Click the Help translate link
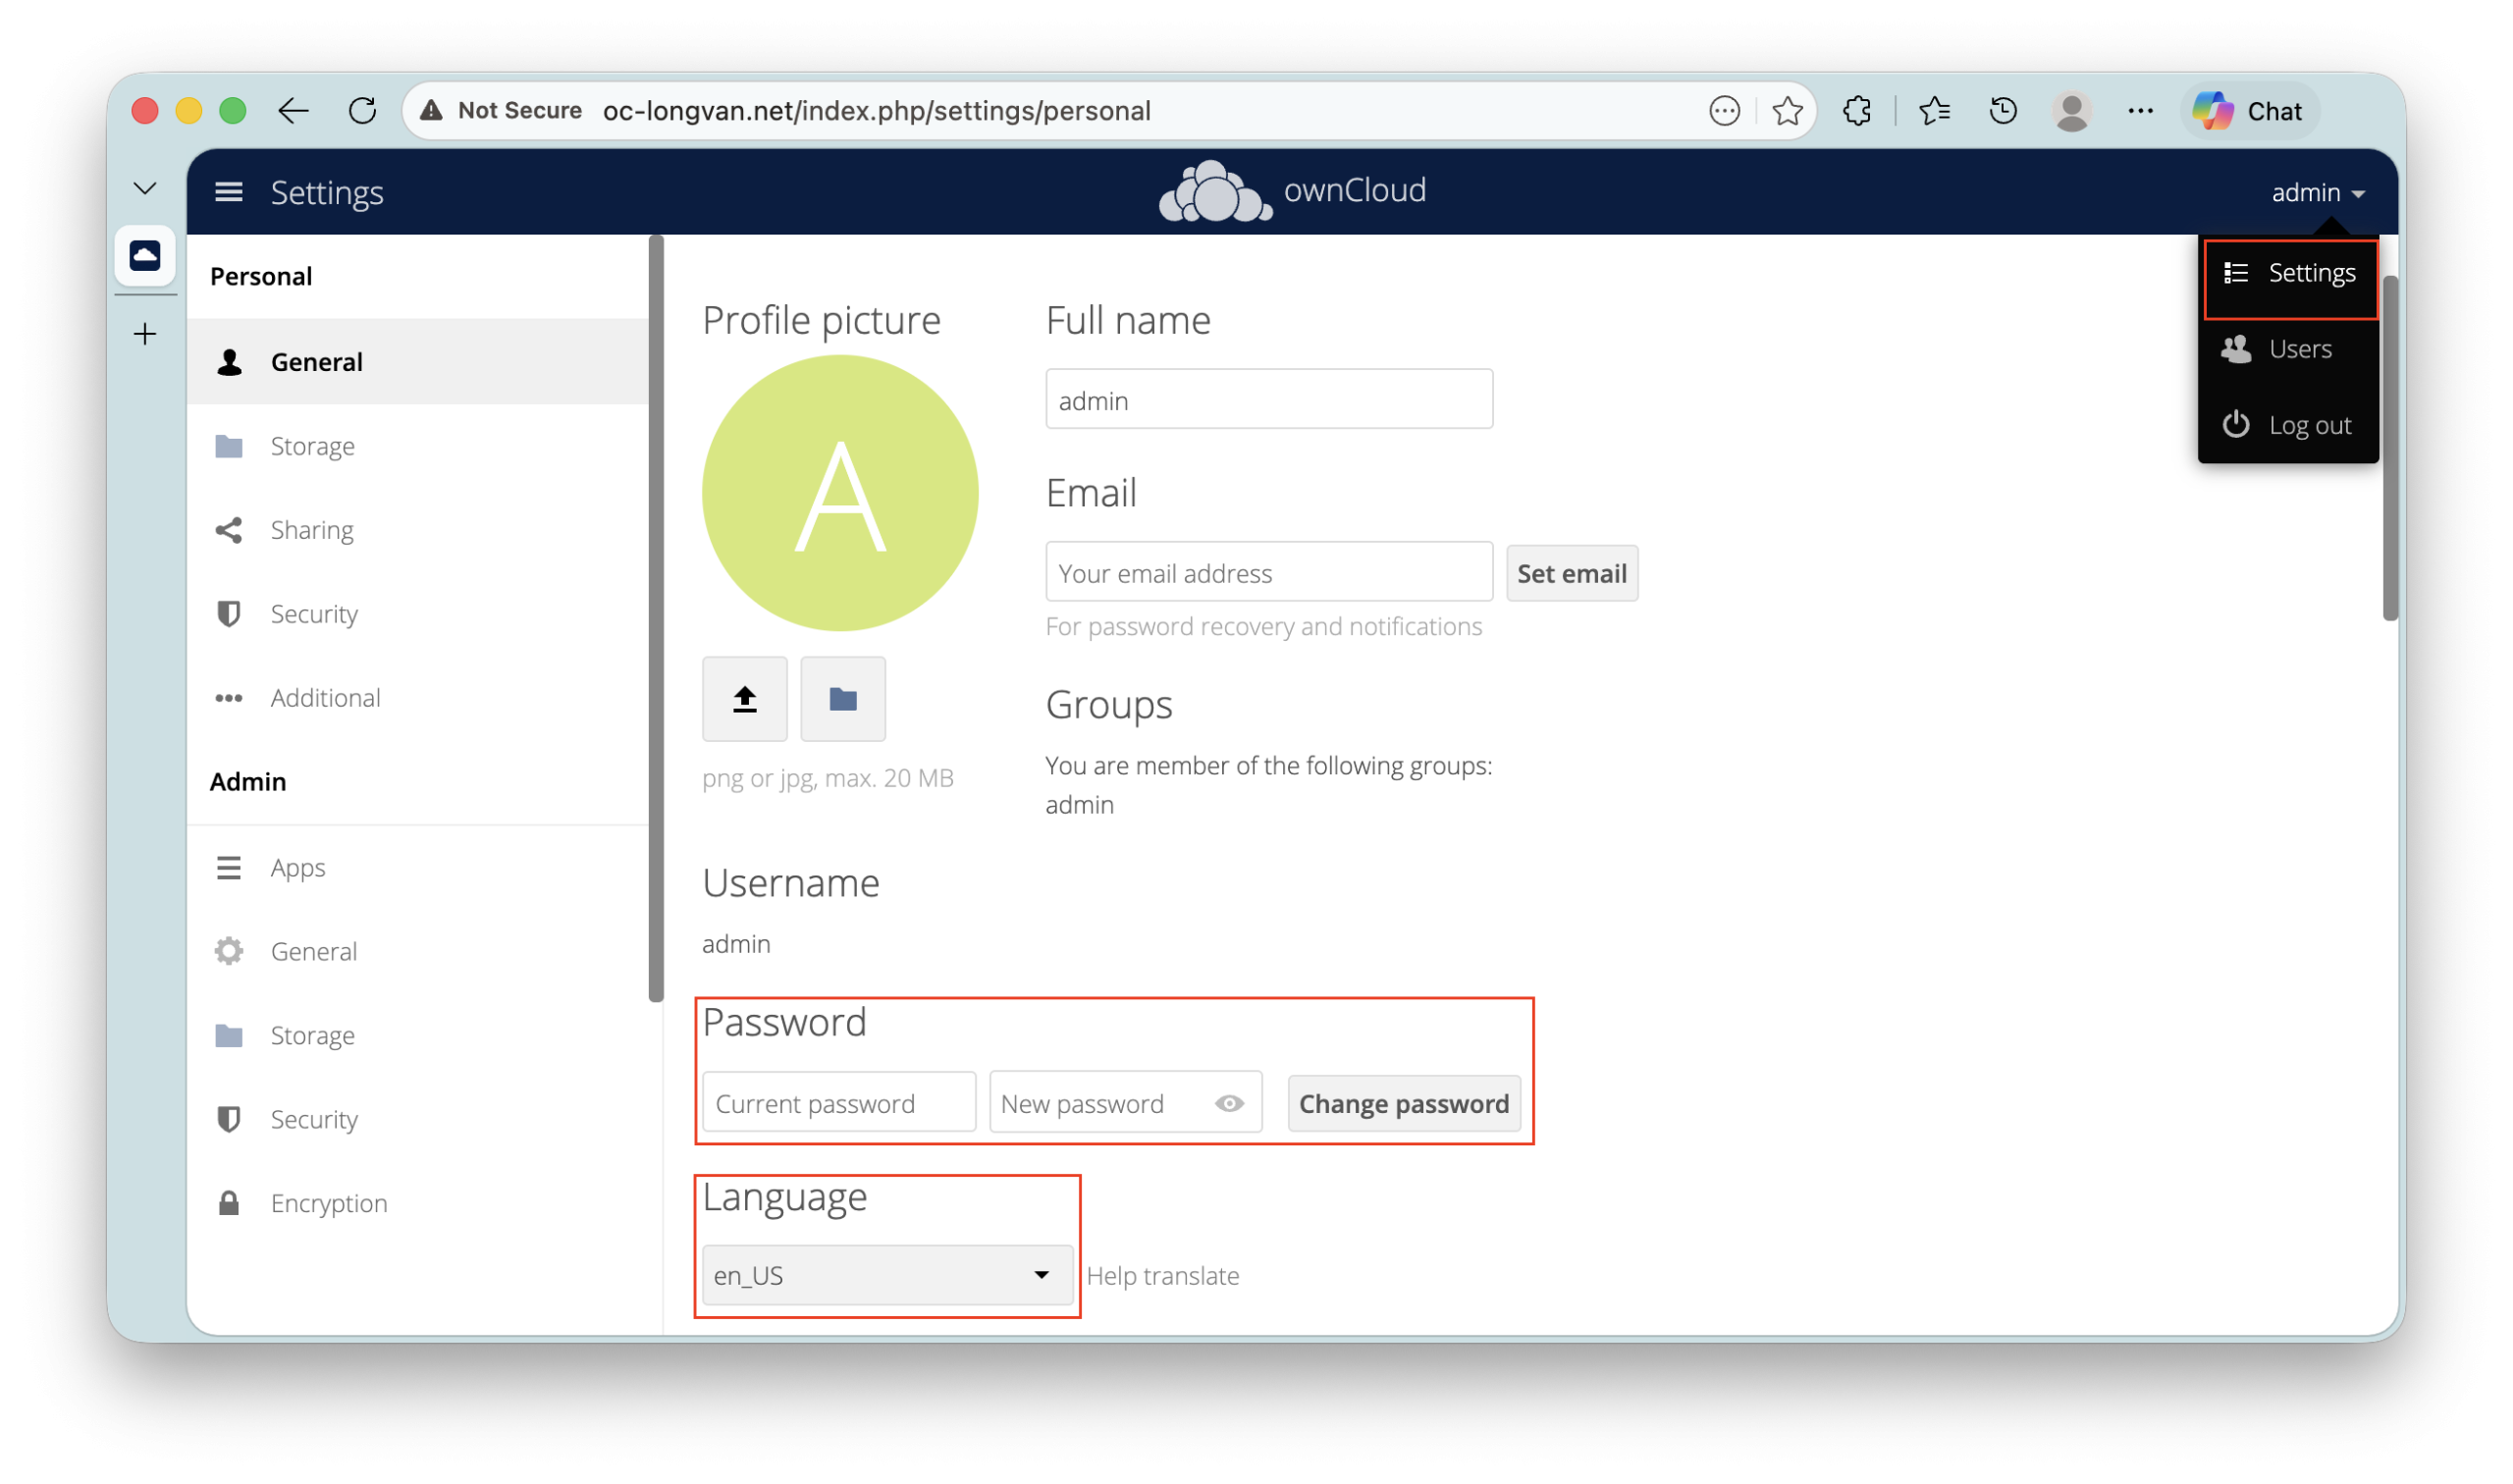Viewport: 2513px width, 1484px height. click(x=1162, y=1275)
